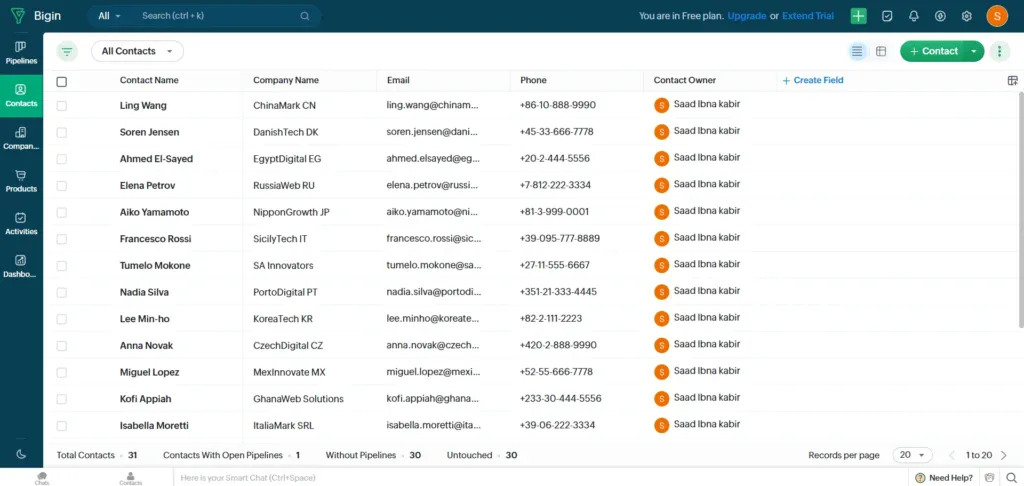
Task: Switch to sheet view icon
Action: point(881,51)
